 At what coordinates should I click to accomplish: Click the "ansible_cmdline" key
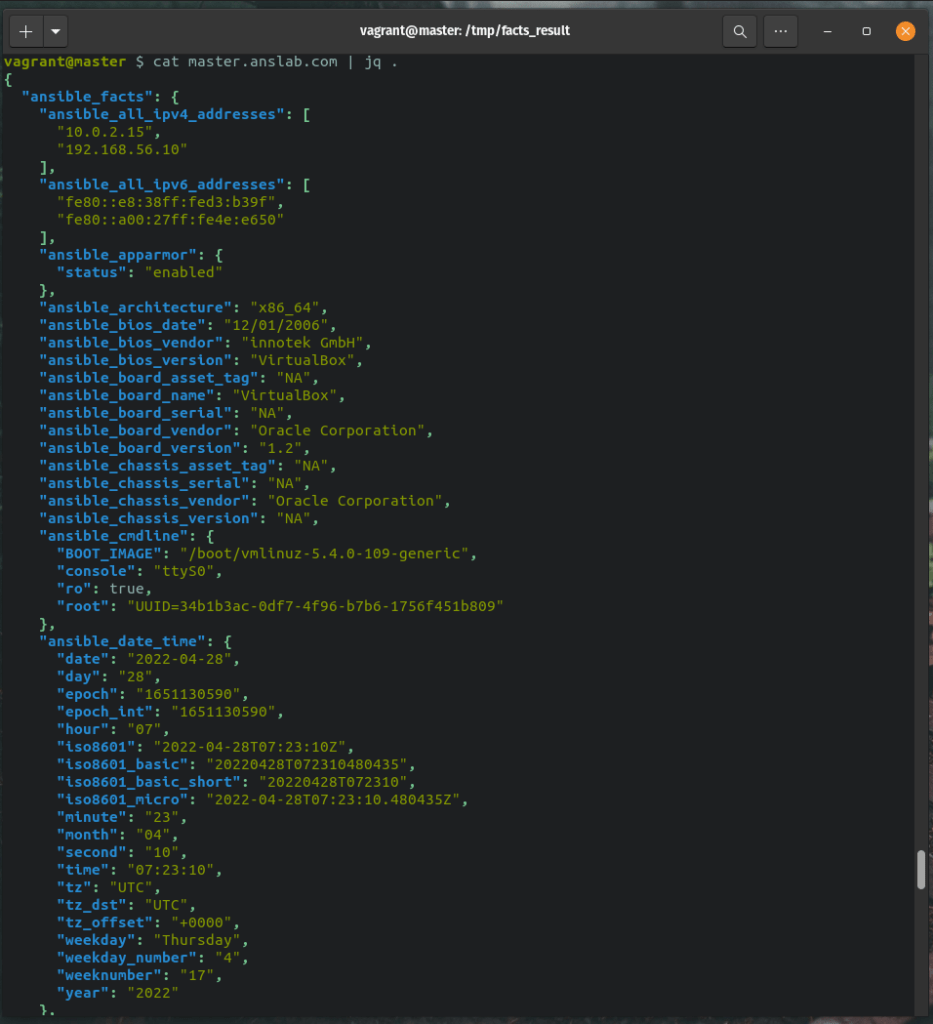118,537
